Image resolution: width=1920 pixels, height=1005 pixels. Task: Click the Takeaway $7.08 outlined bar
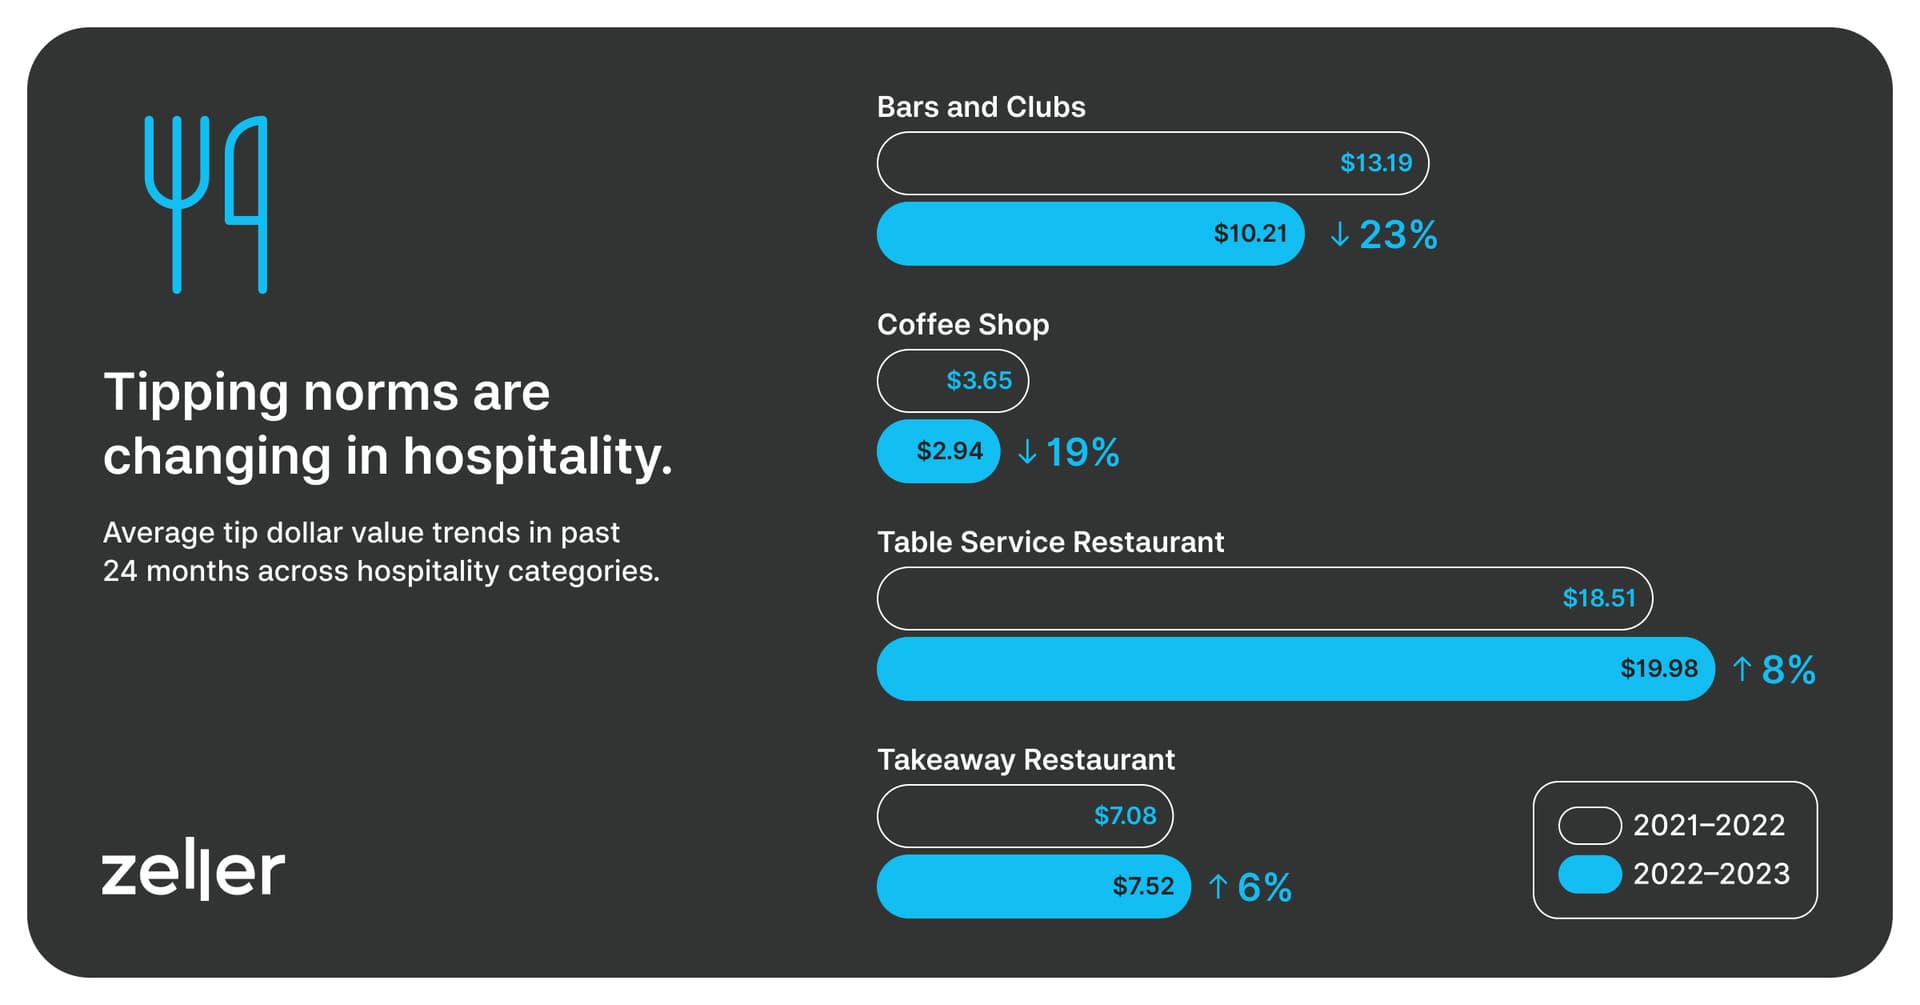click(1024, 816)
